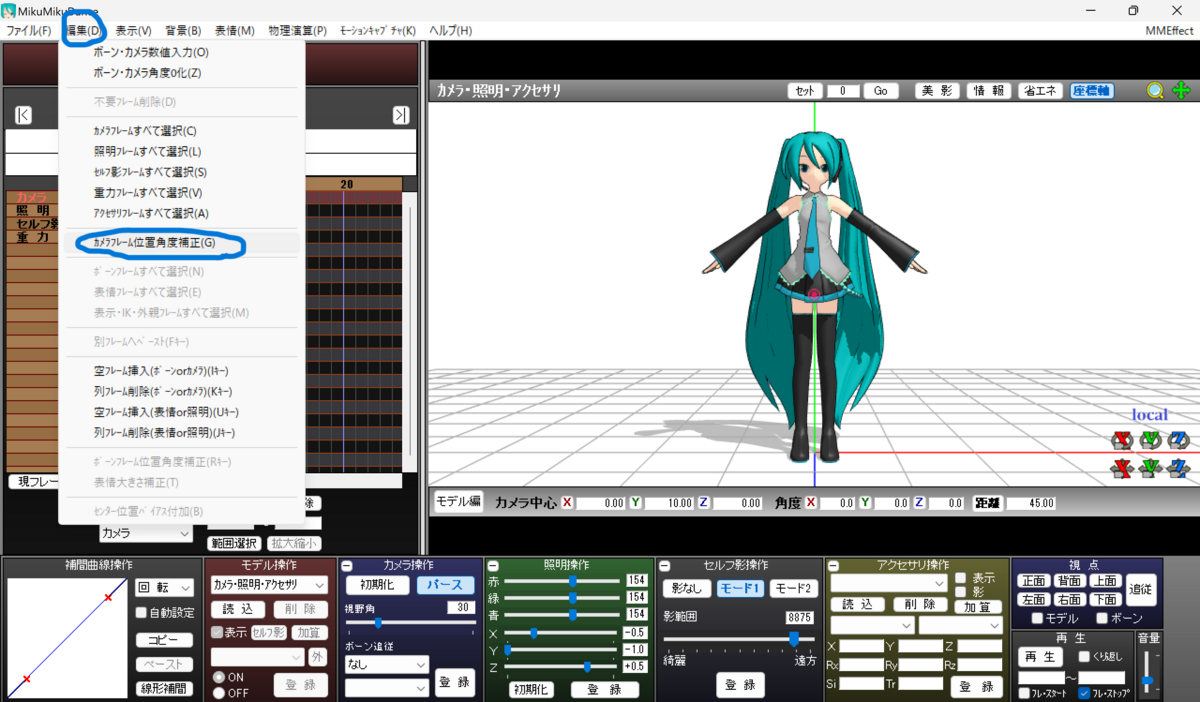The width and height of the screenshot is (1200, 702).
Task: Click the local coordinate label
Action: click(1149, 414)
